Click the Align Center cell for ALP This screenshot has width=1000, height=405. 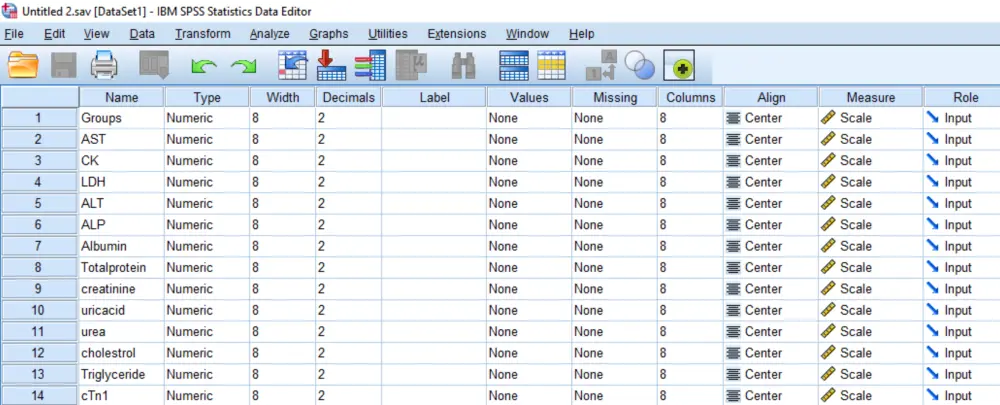click(771, 225)
